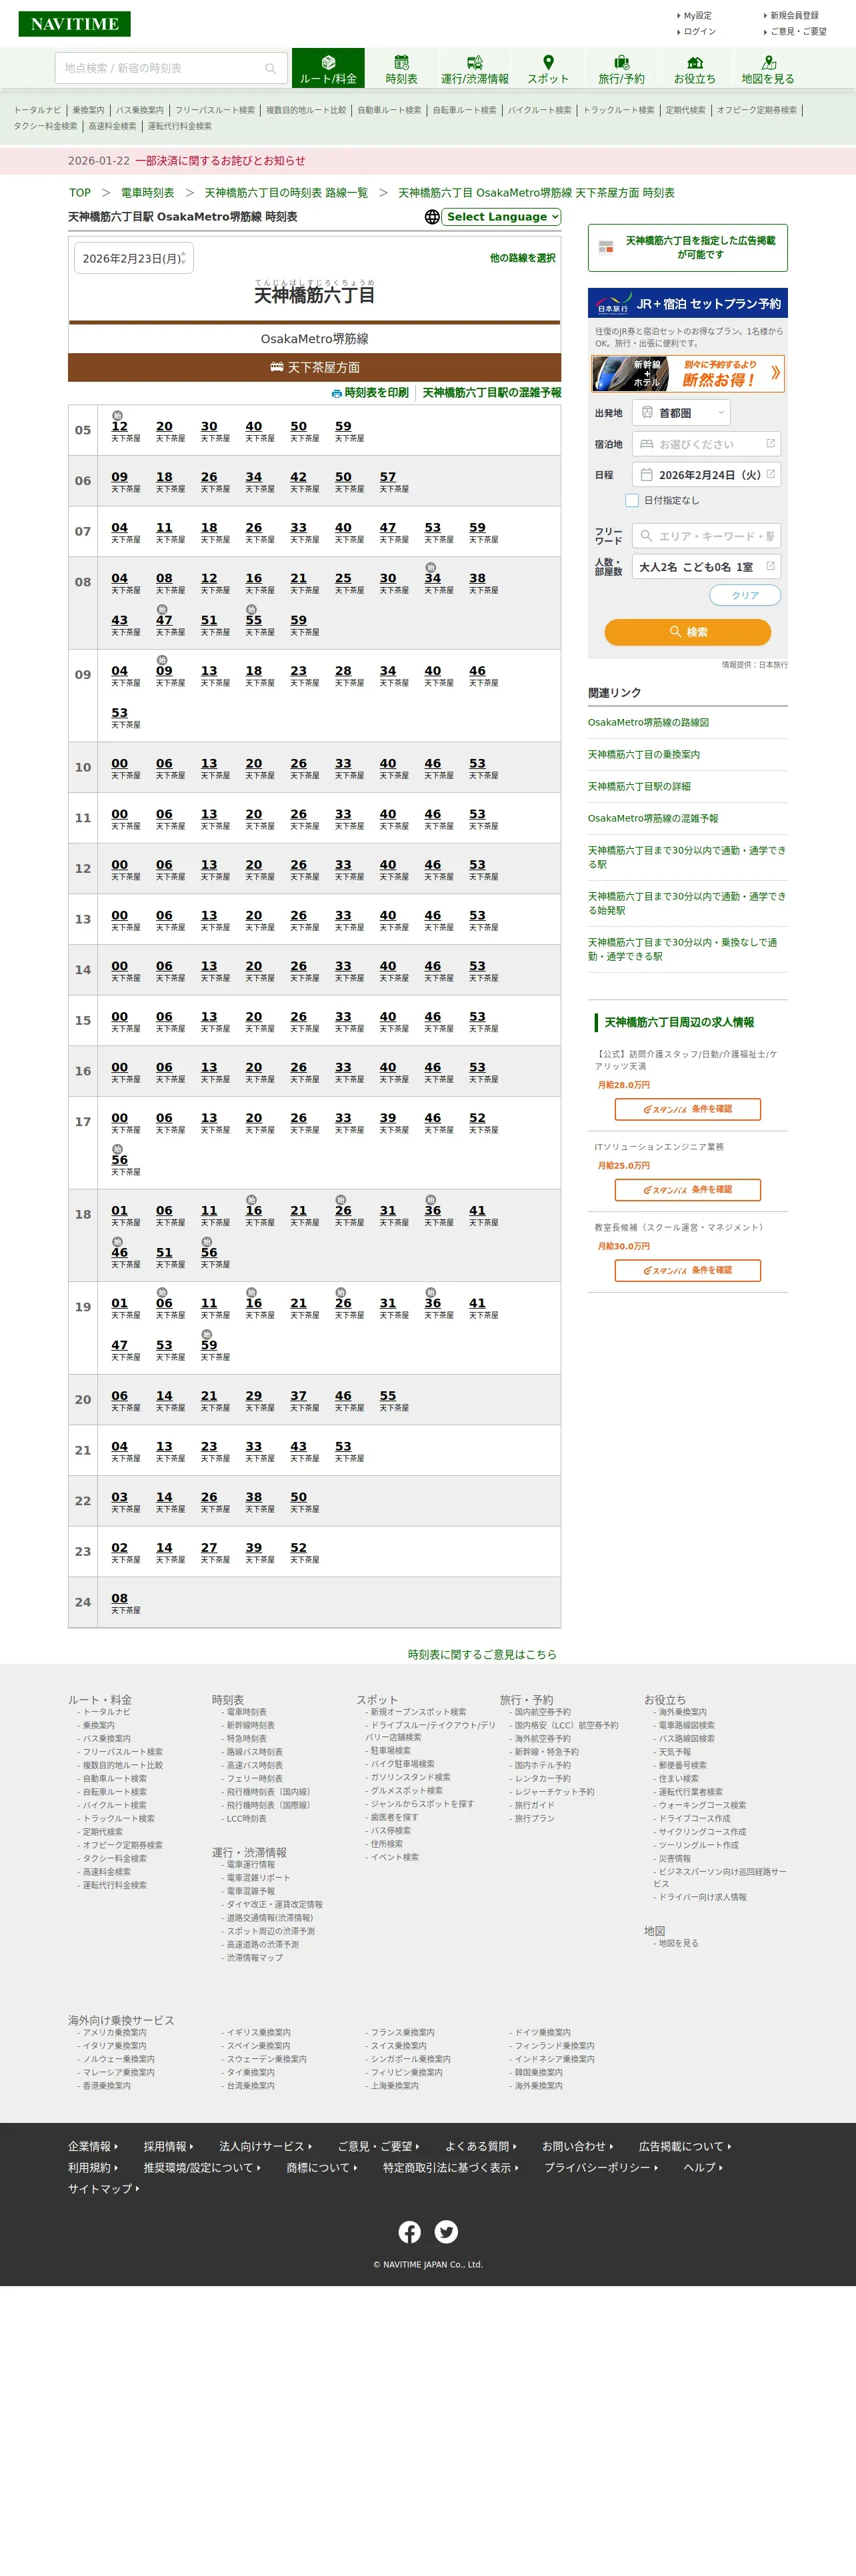856x2576 pixels.
Task: Click the 23:52 departure time
Action: (x=298, y=1548)
